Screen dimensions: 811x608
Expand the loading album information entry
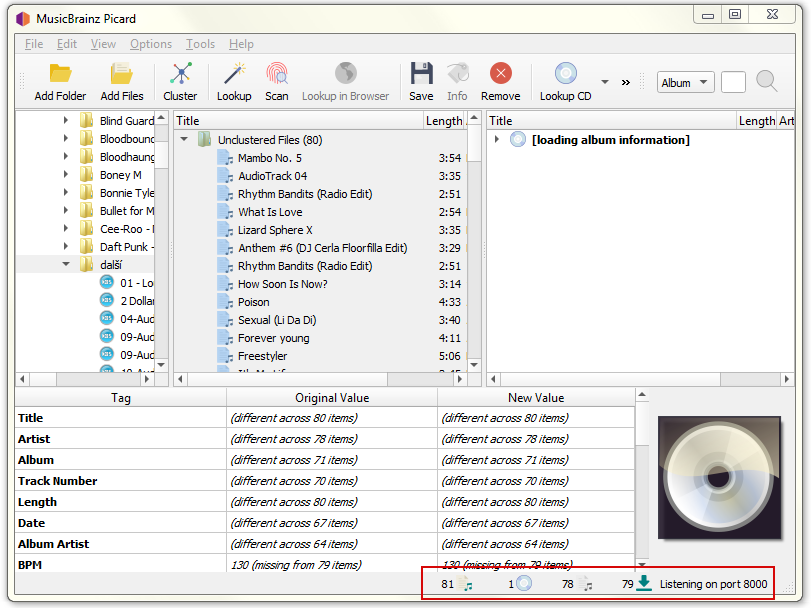497,139
